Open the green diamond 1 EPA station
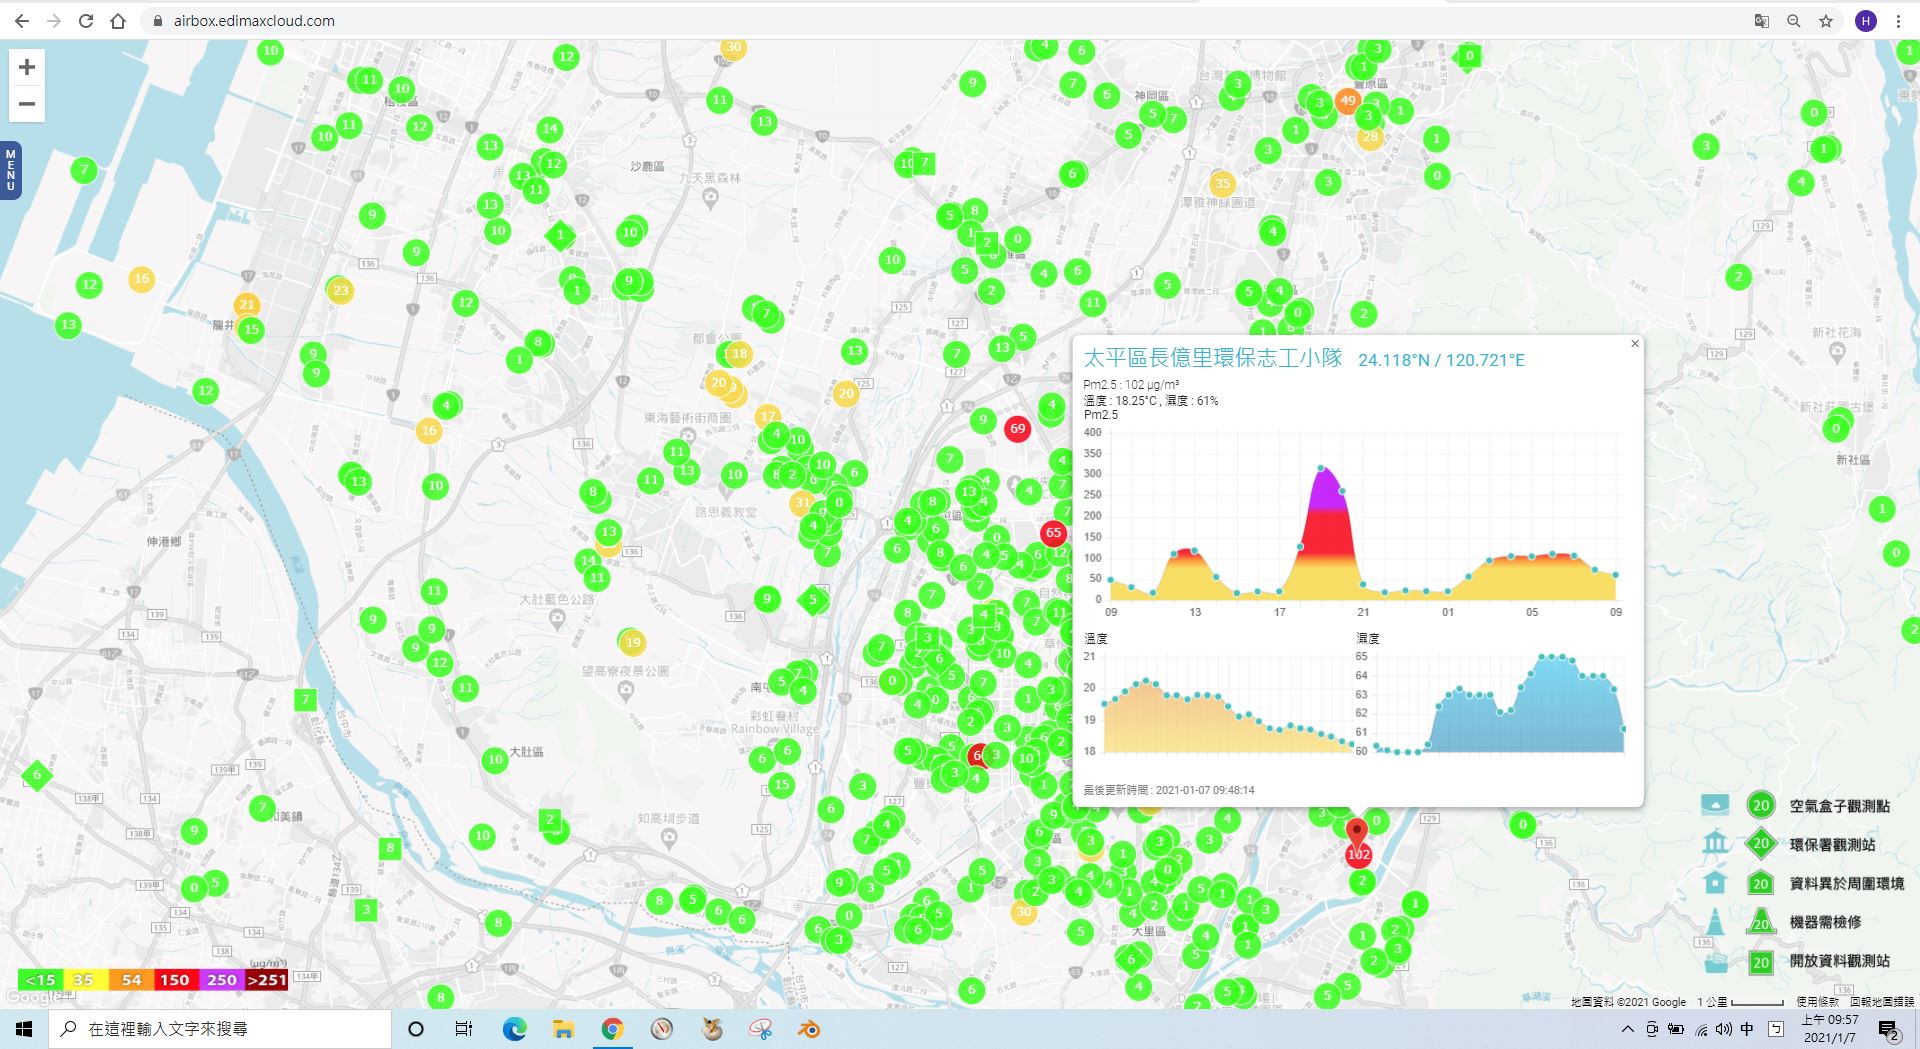 (560, 236)
